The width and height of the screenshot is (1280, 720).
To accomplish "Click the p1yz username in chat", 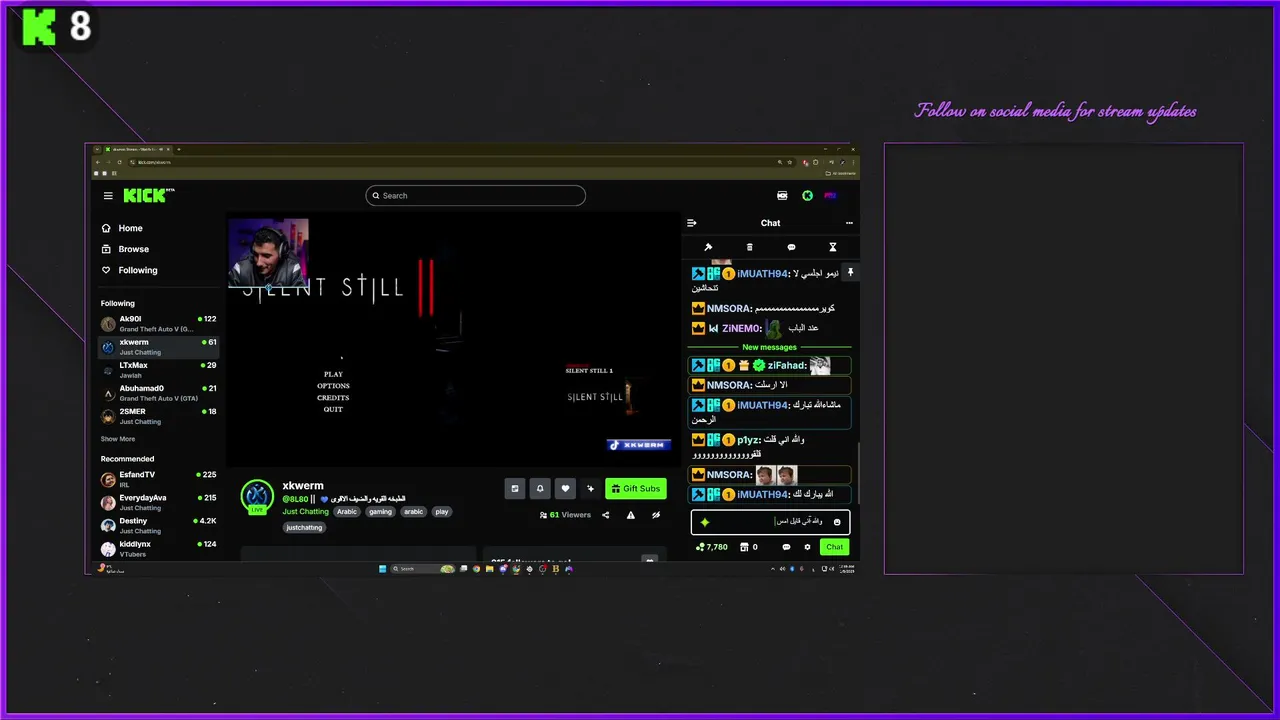I will pos(748,440).
